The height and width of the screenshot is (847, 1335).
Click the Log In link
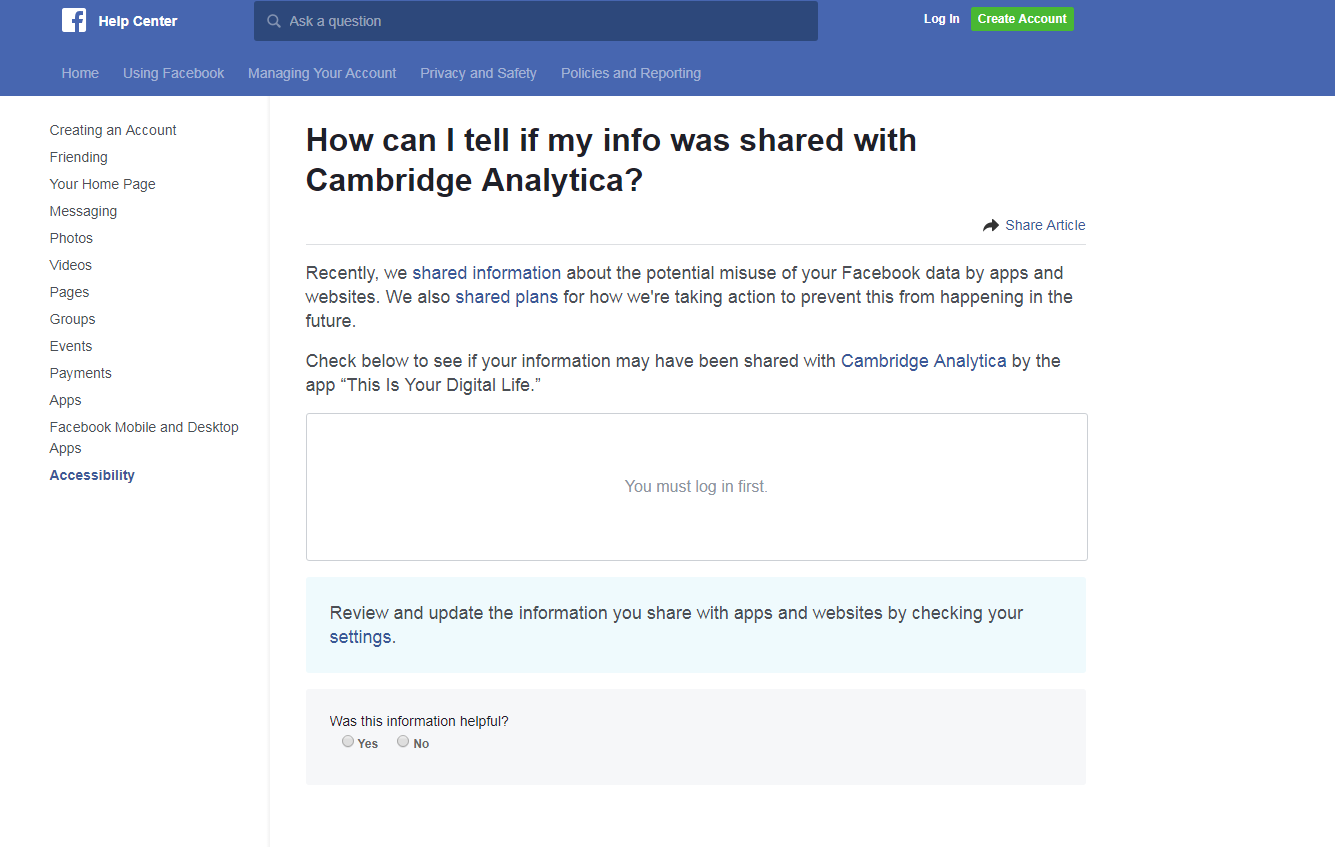(x=941, y=19)
